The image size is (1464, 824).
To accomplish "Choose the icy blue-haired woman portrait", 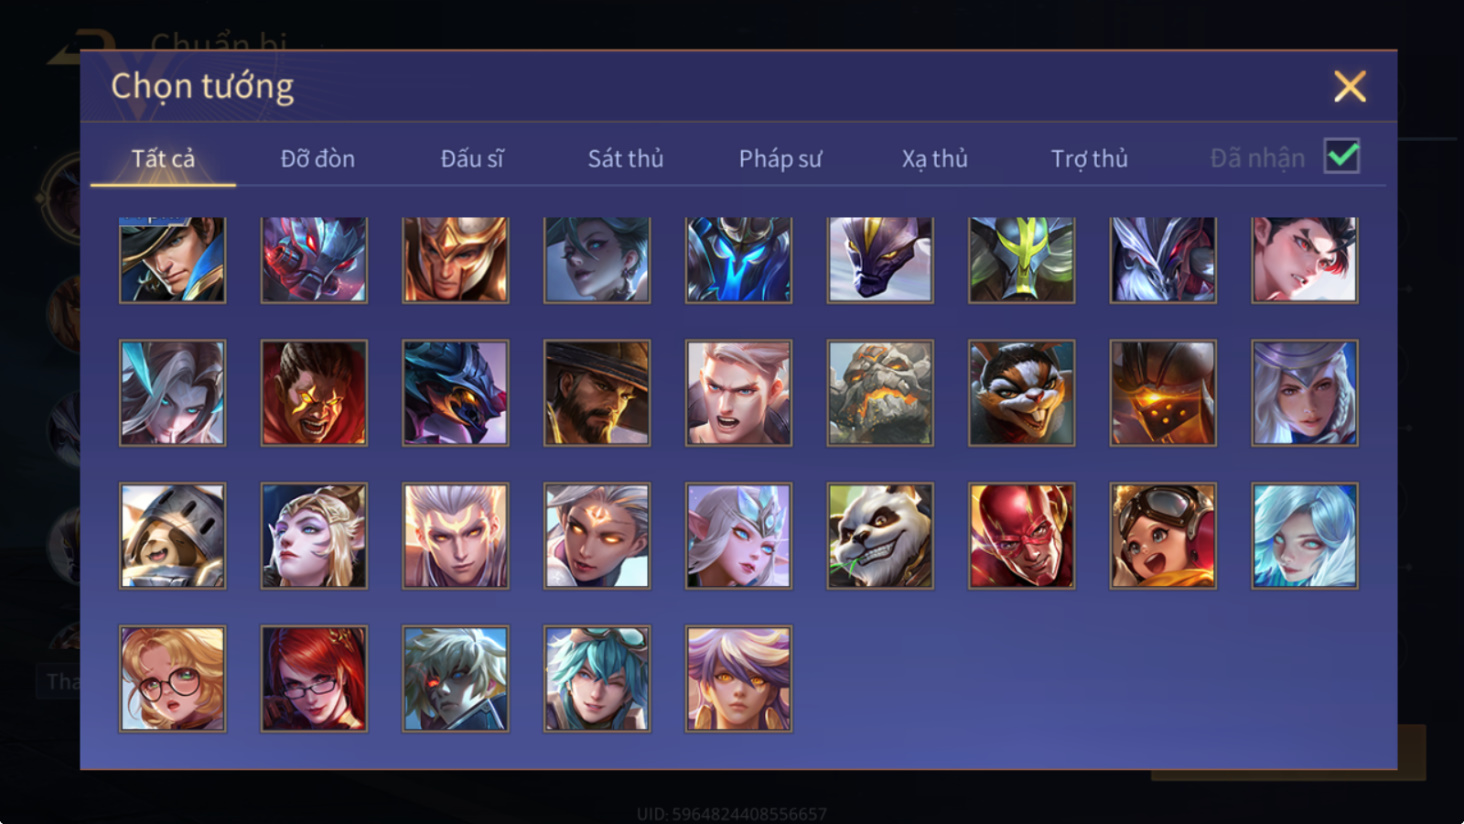I will point(1304,536).
